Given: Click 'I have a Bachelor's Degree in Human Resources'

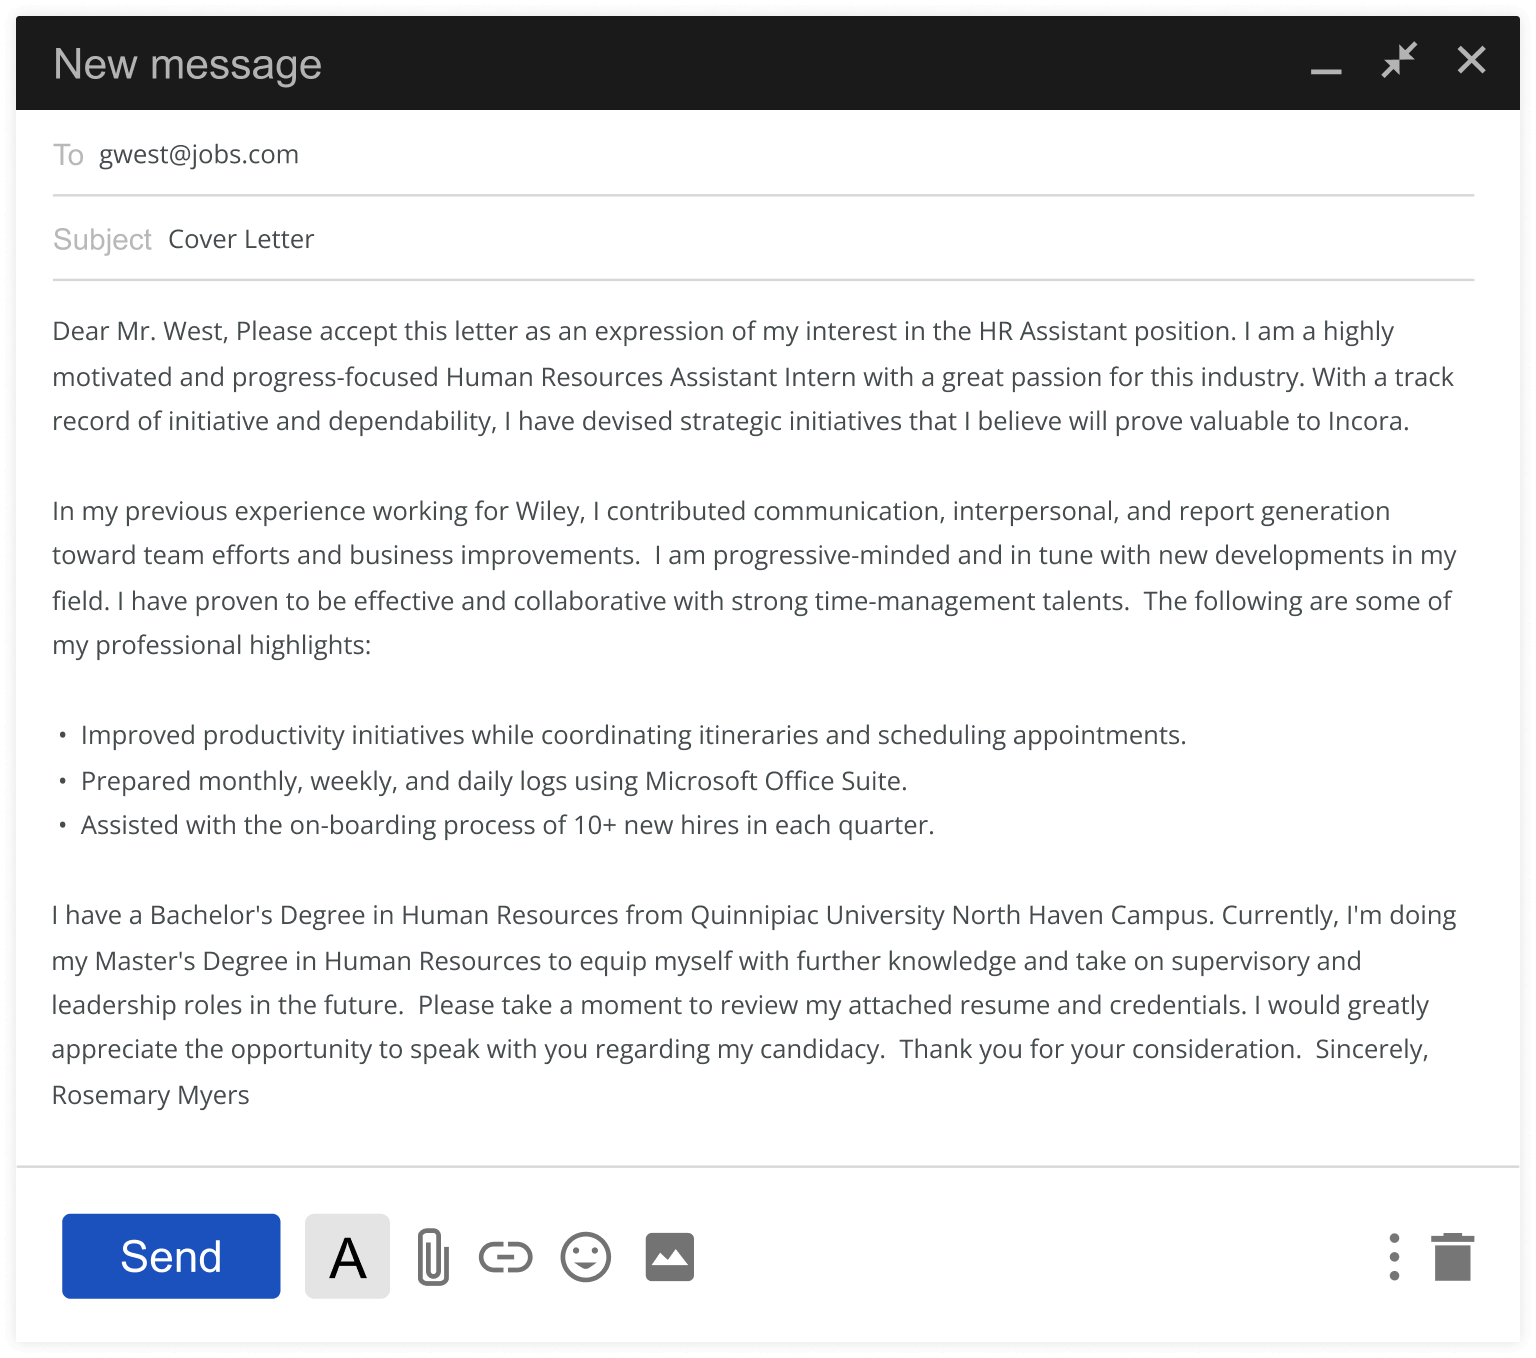Looking at the screenshot, I should pos(335,915).
